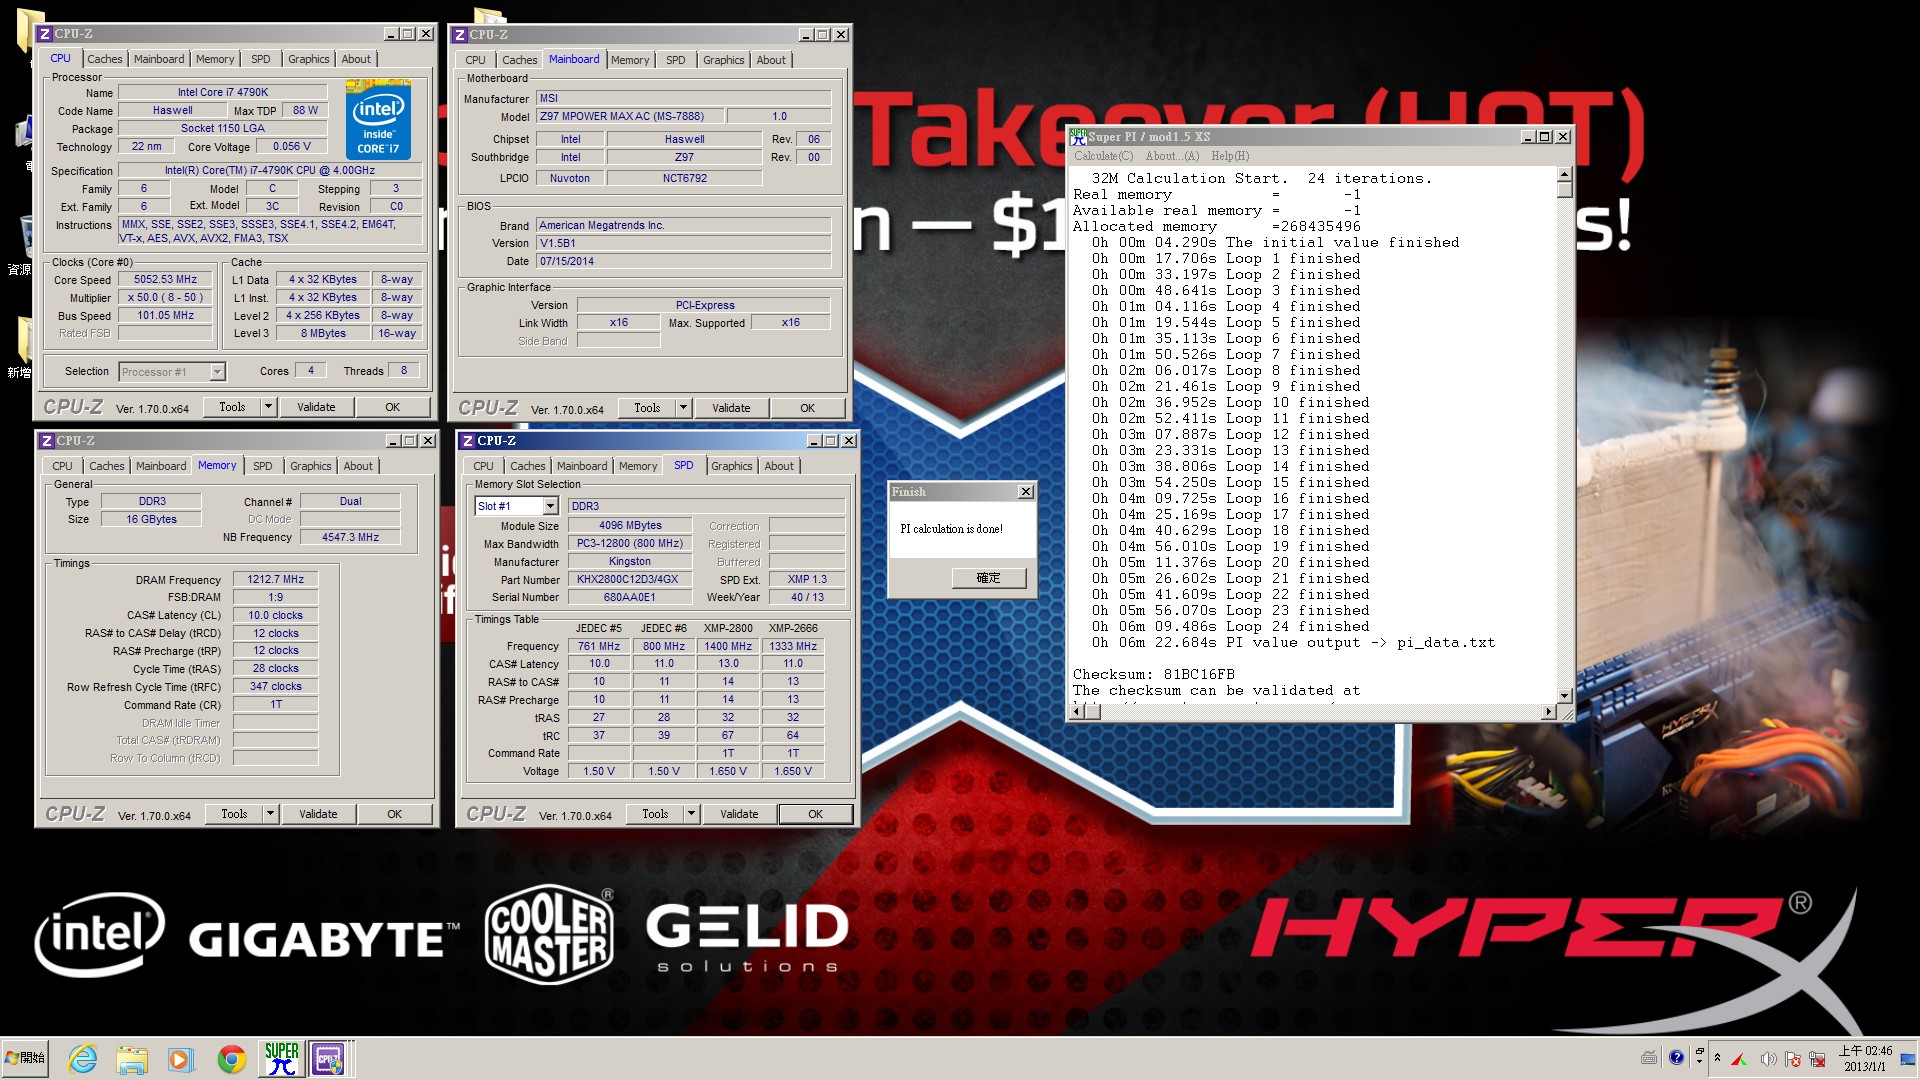1920x1080 pixels.
Task: Expand the Processor #1 selection dropdown
Action: click(x=217, y=372)
